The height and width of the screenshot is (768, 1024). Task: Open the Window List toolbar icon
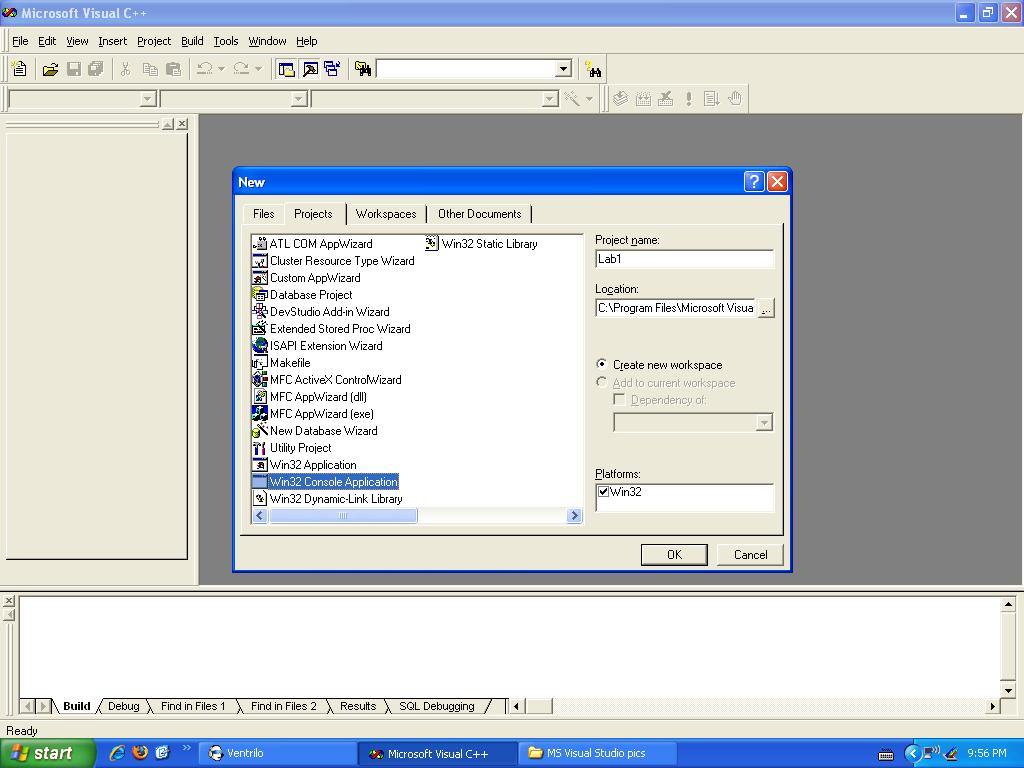332,69
